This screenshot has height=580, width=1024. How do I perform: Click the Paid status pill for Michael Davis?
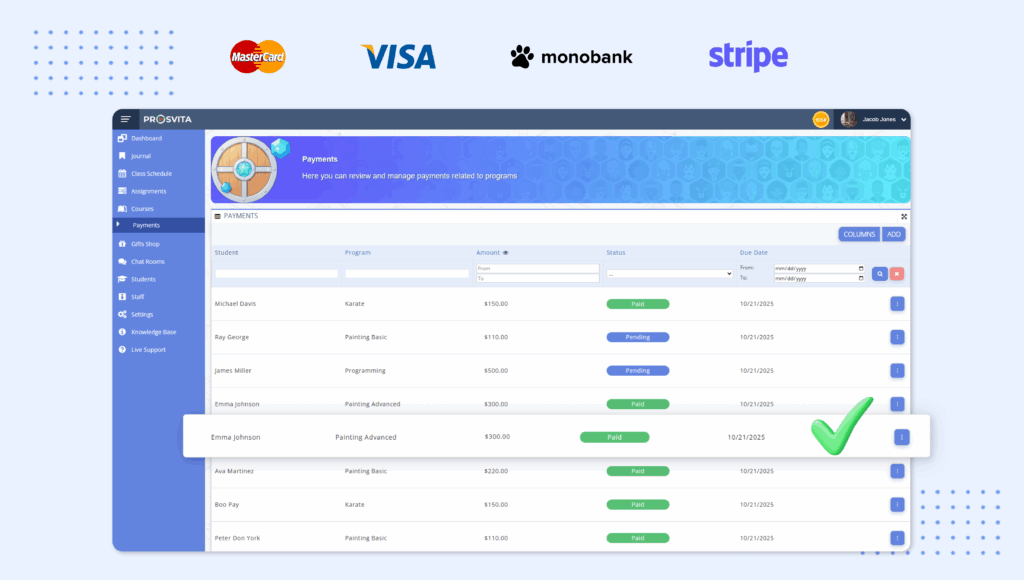click(638, 304)
